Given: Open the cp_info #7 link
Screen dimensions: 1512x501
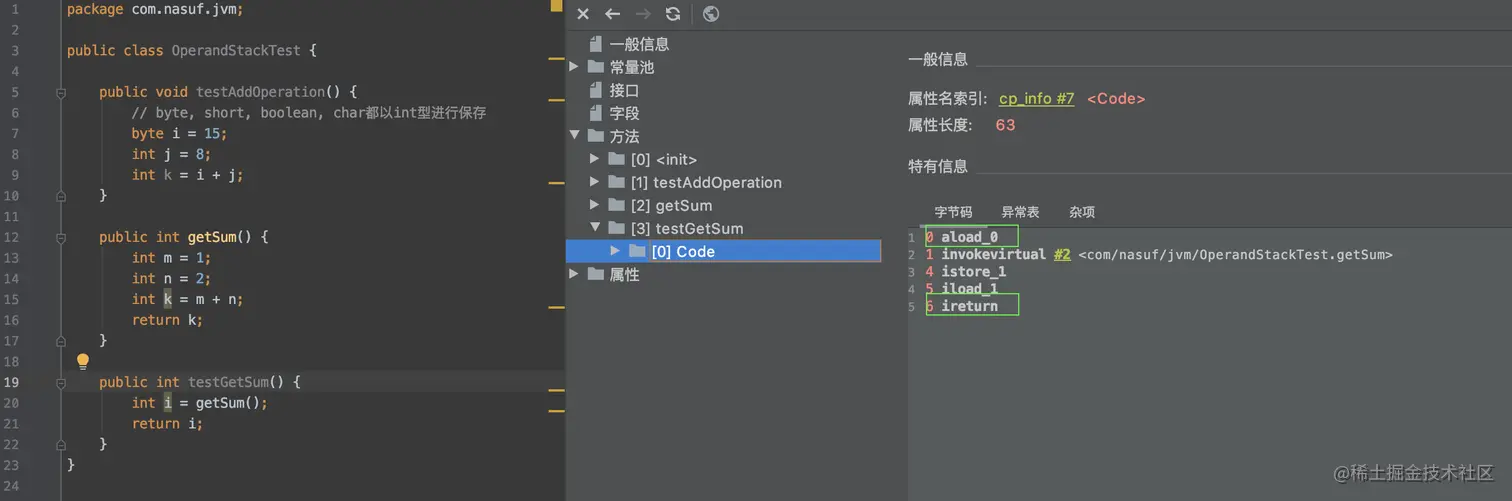Looking at the screenshot, I should [1037, 99].
